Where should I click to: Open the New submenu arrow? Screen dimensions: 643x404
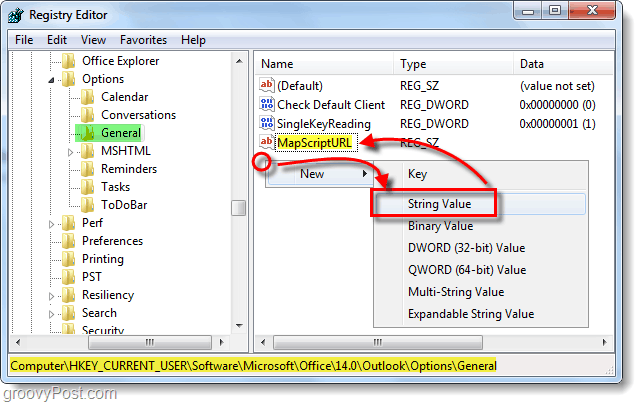[365, 174]
